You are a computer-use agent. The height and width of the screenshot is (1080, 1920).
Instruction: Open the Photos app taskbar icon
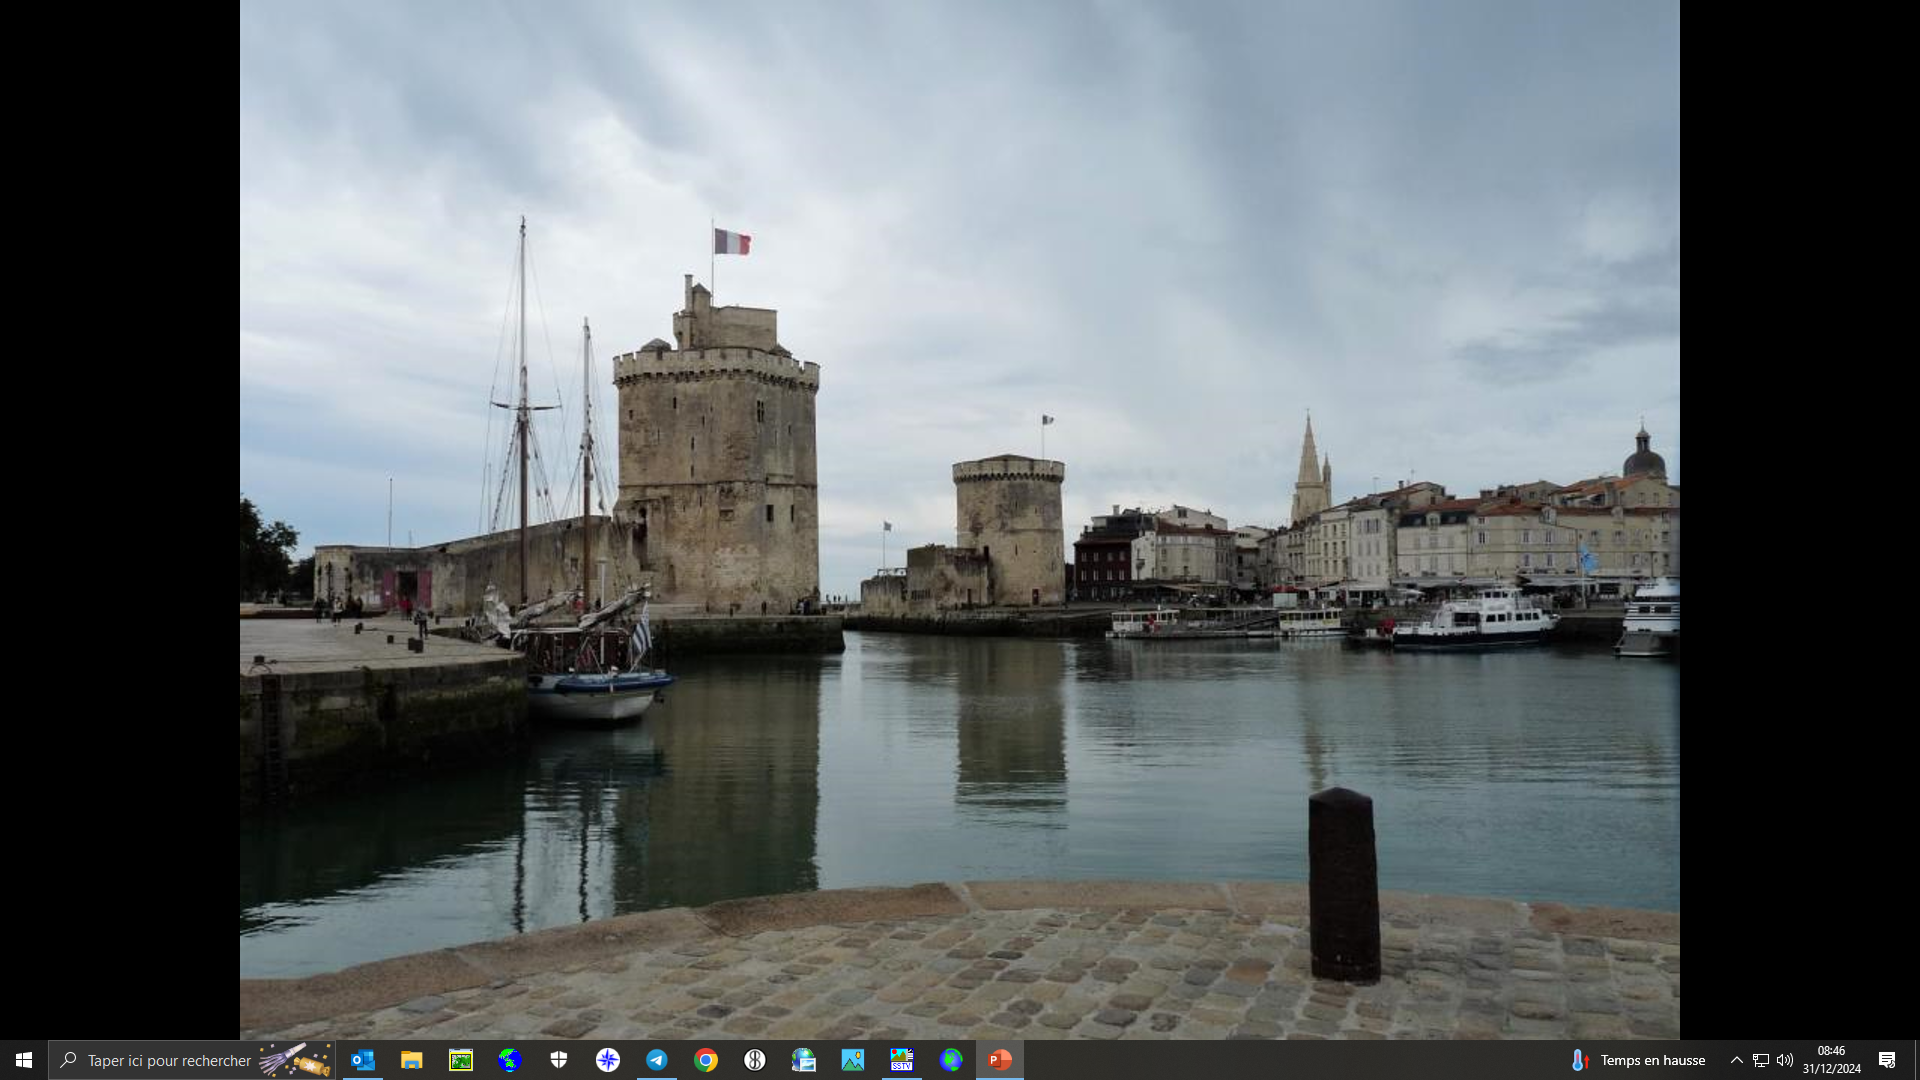pyautogui.click(x=852, y=1060)
